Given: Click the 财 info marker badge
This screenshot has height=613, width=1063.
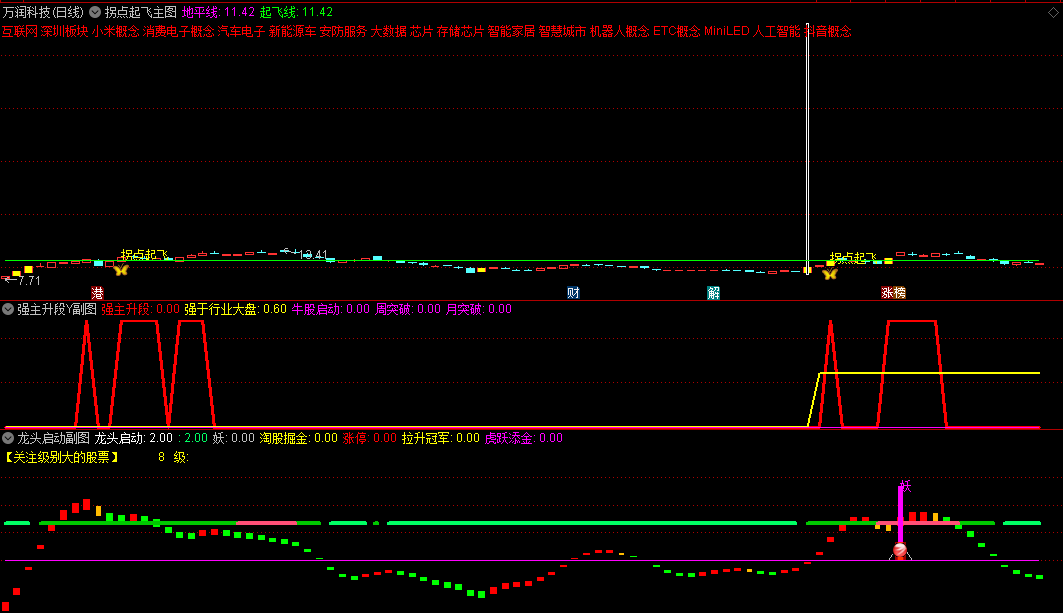Looking at the screenshot, I should pyautogui.click(x=573, y=293).
